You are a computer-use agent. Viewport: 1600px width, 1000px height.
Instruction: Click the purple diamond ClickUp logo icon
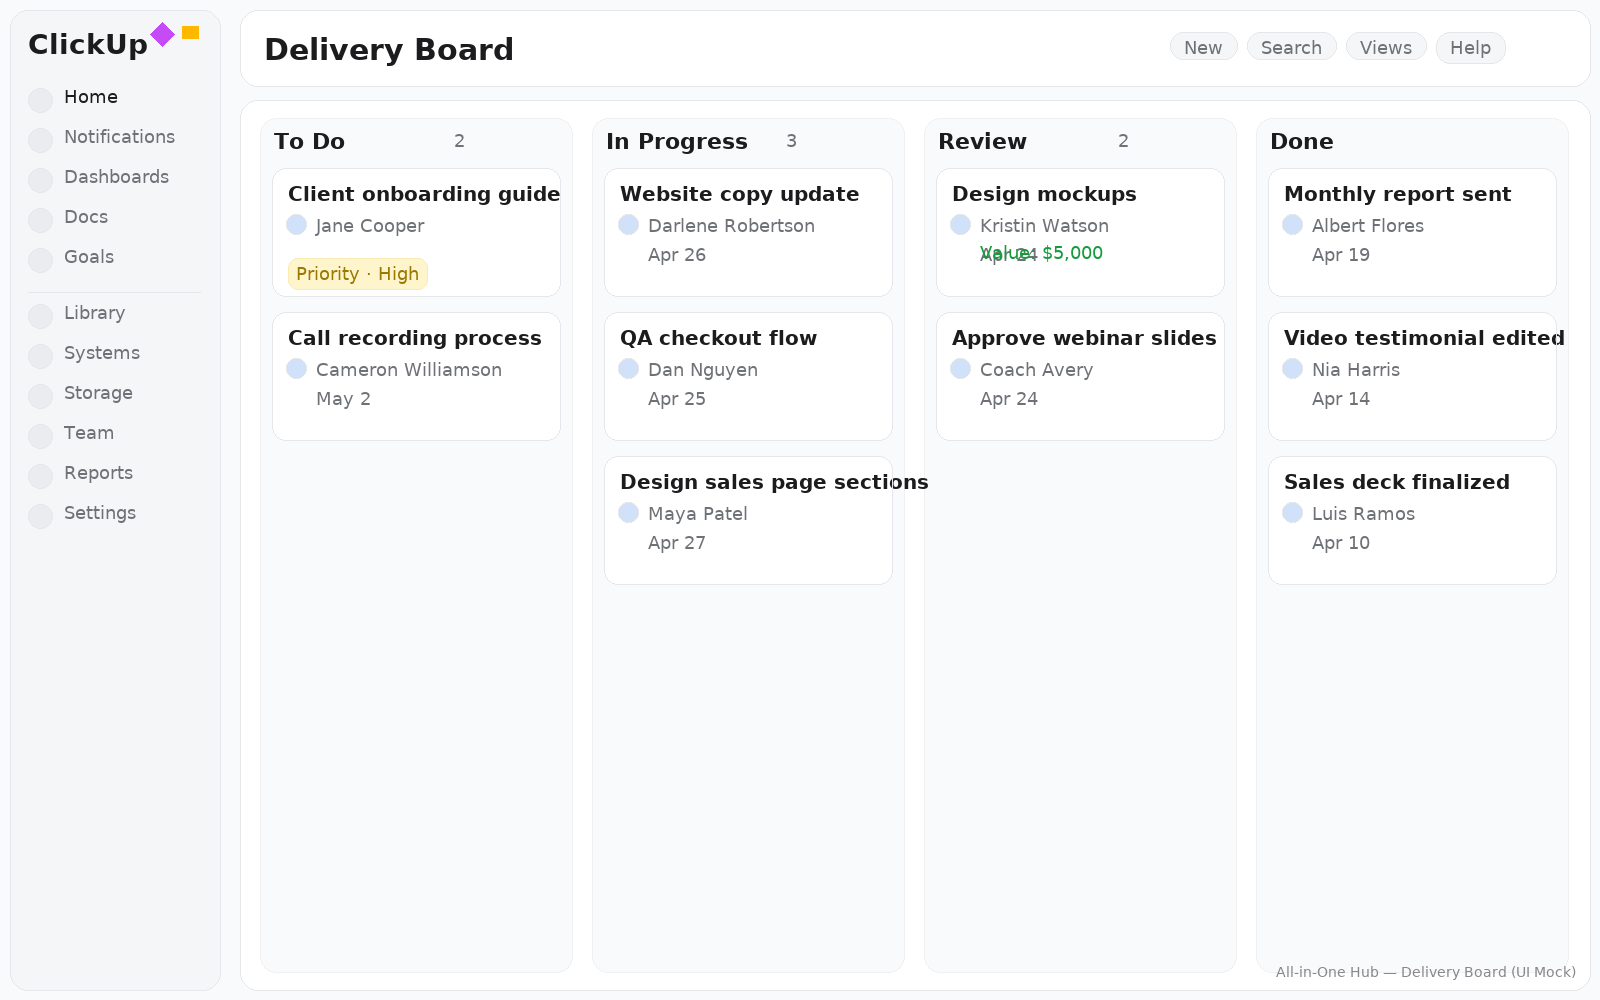(162, 35)
